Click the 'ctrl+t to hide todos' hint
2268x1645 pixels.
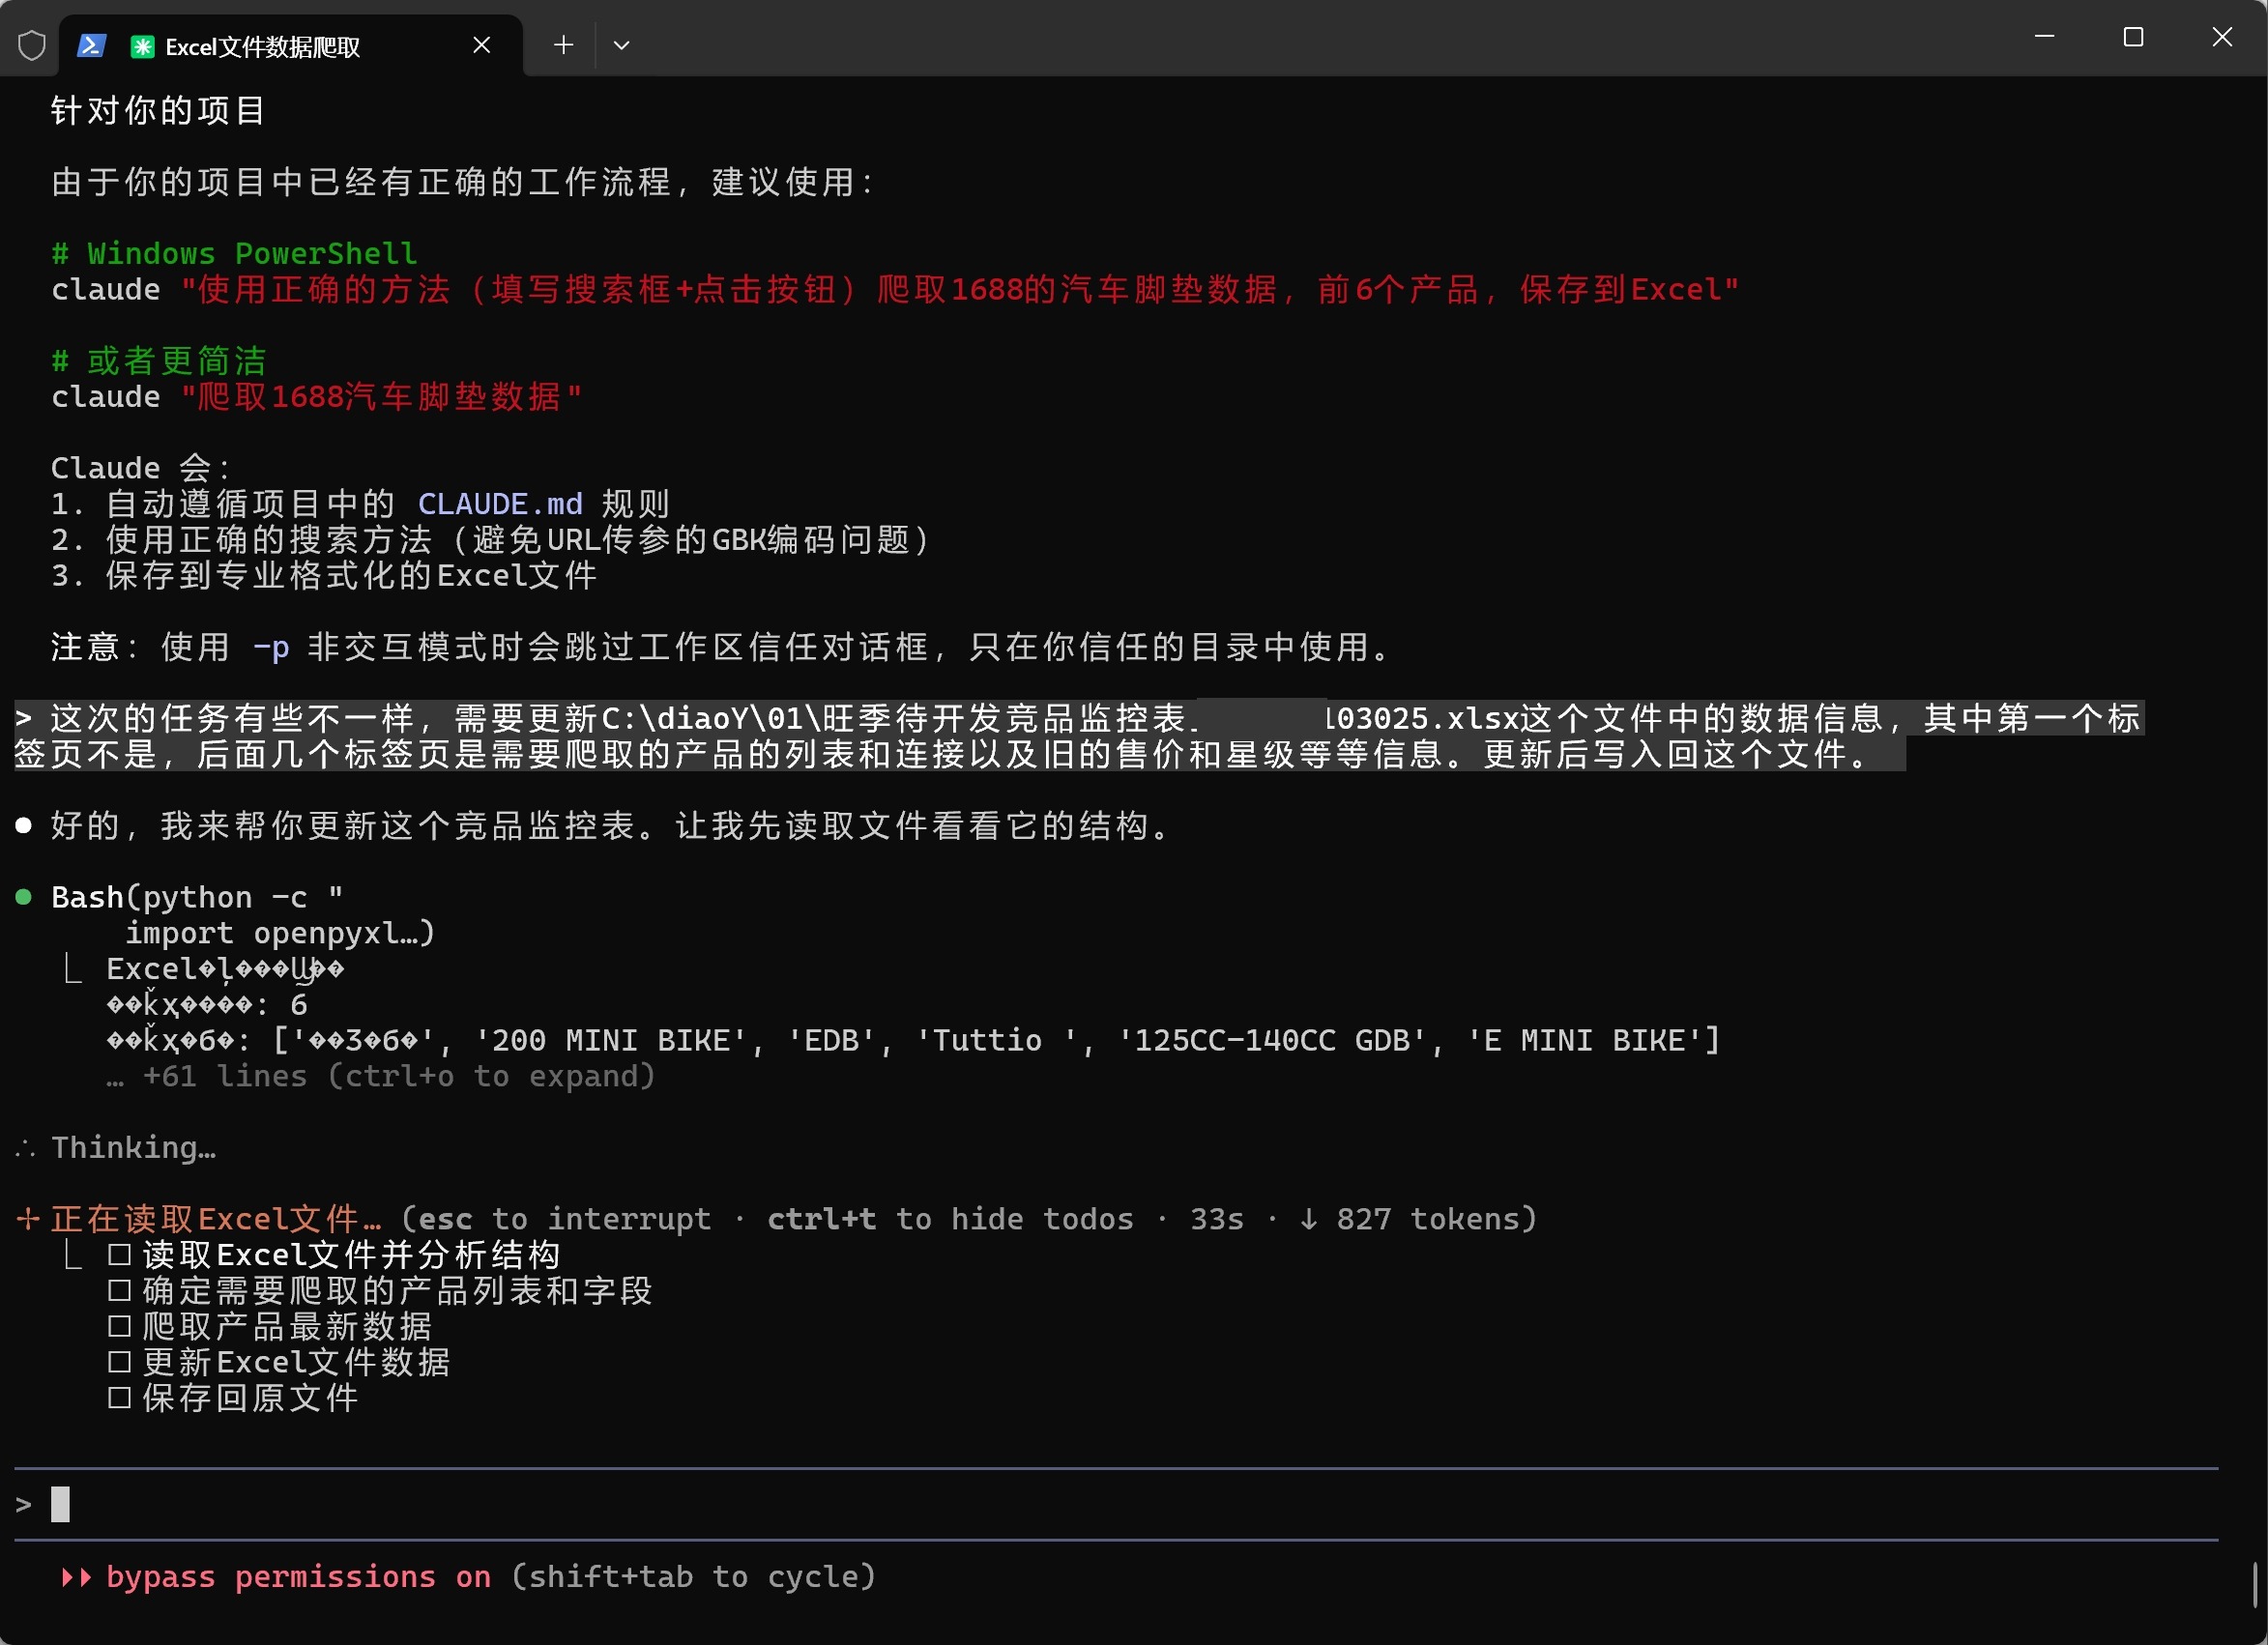pos(950,1219)
